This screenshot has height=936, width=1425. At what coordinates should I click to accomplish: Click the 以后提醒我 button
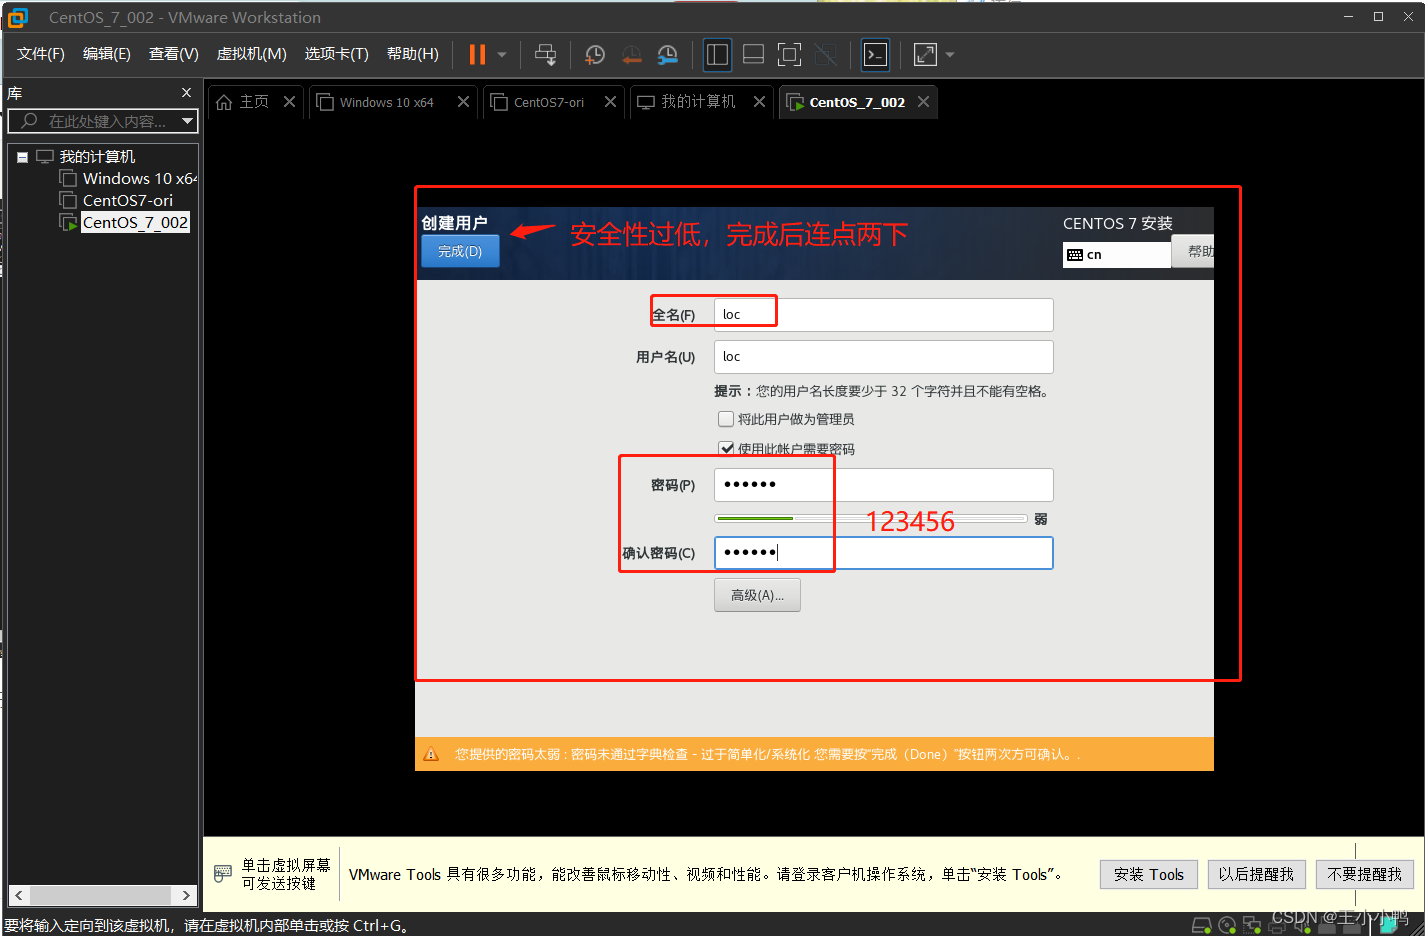point(1256,874)
